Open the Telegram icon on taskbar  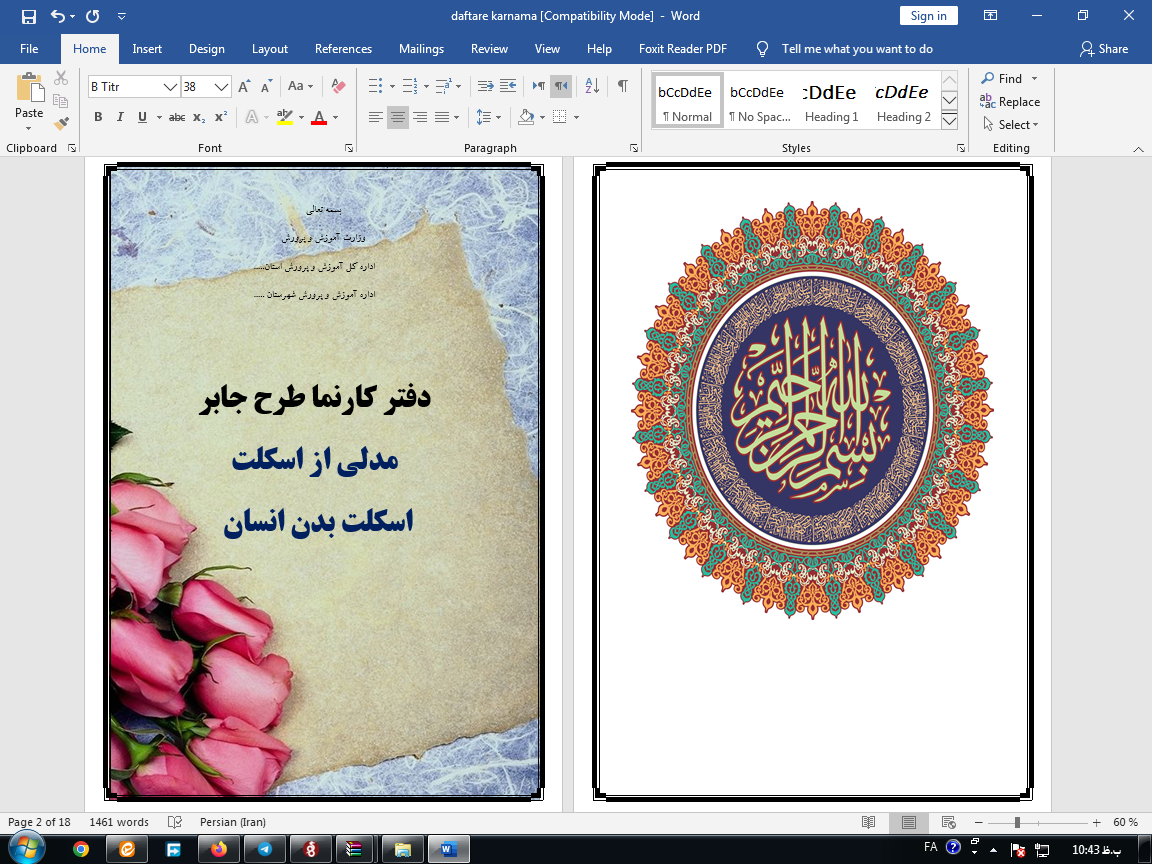263,847
